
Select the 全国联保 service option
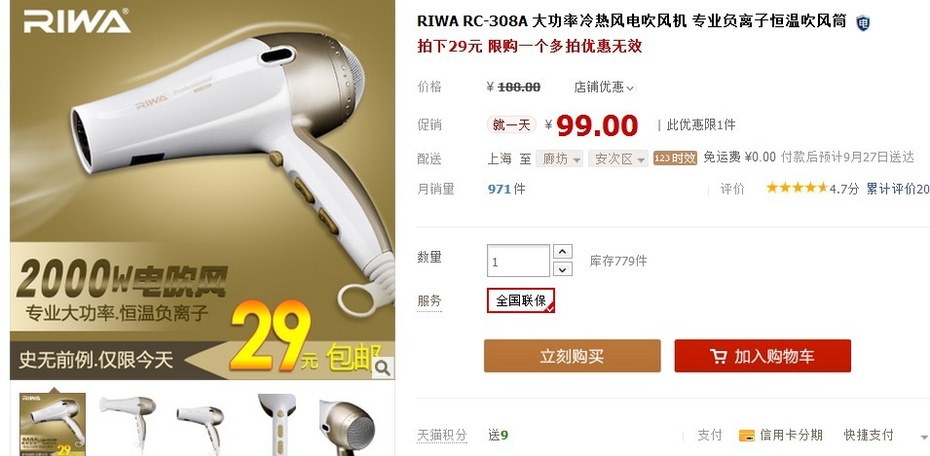tap(521, 301)
